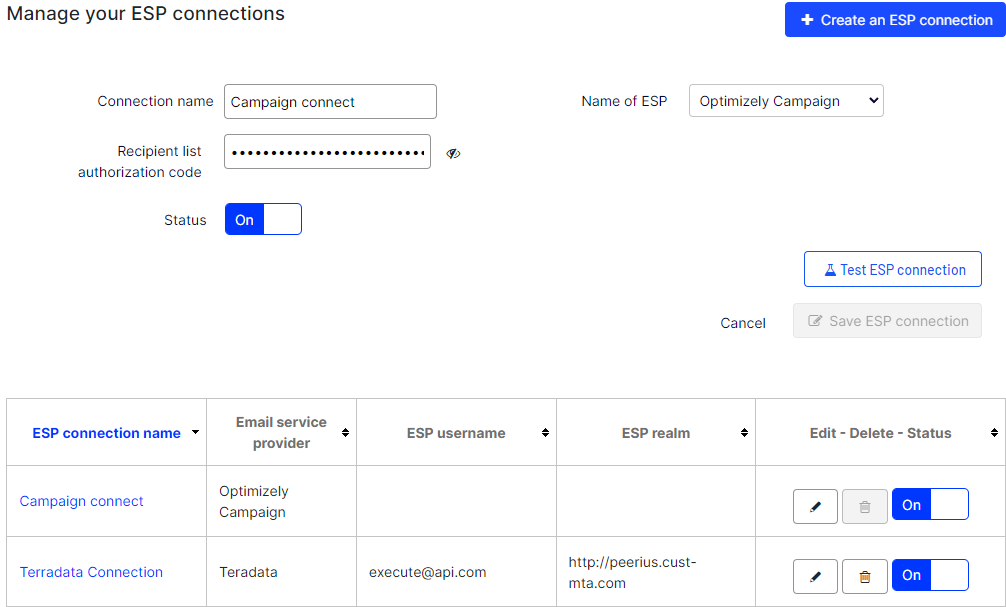The width and height of the screenshot is (1006, 607).
Task: Cancel editing the ESP connection
Action: (x=743, y=323)
